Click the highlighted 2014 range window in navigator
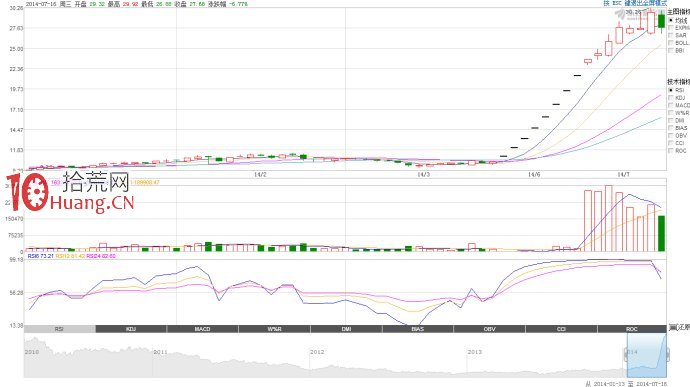Viewport: 690px width, 387px height. pos(647,355)
